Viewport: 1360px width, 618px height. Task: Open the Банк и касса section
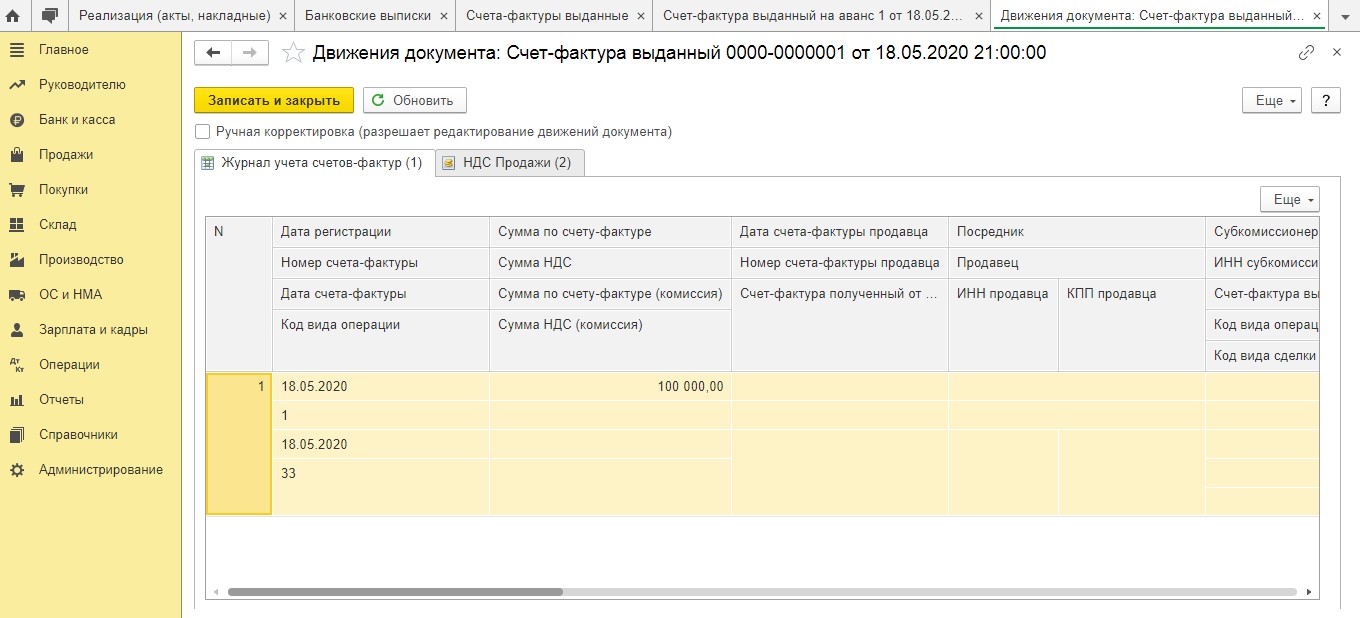(77, 119)
